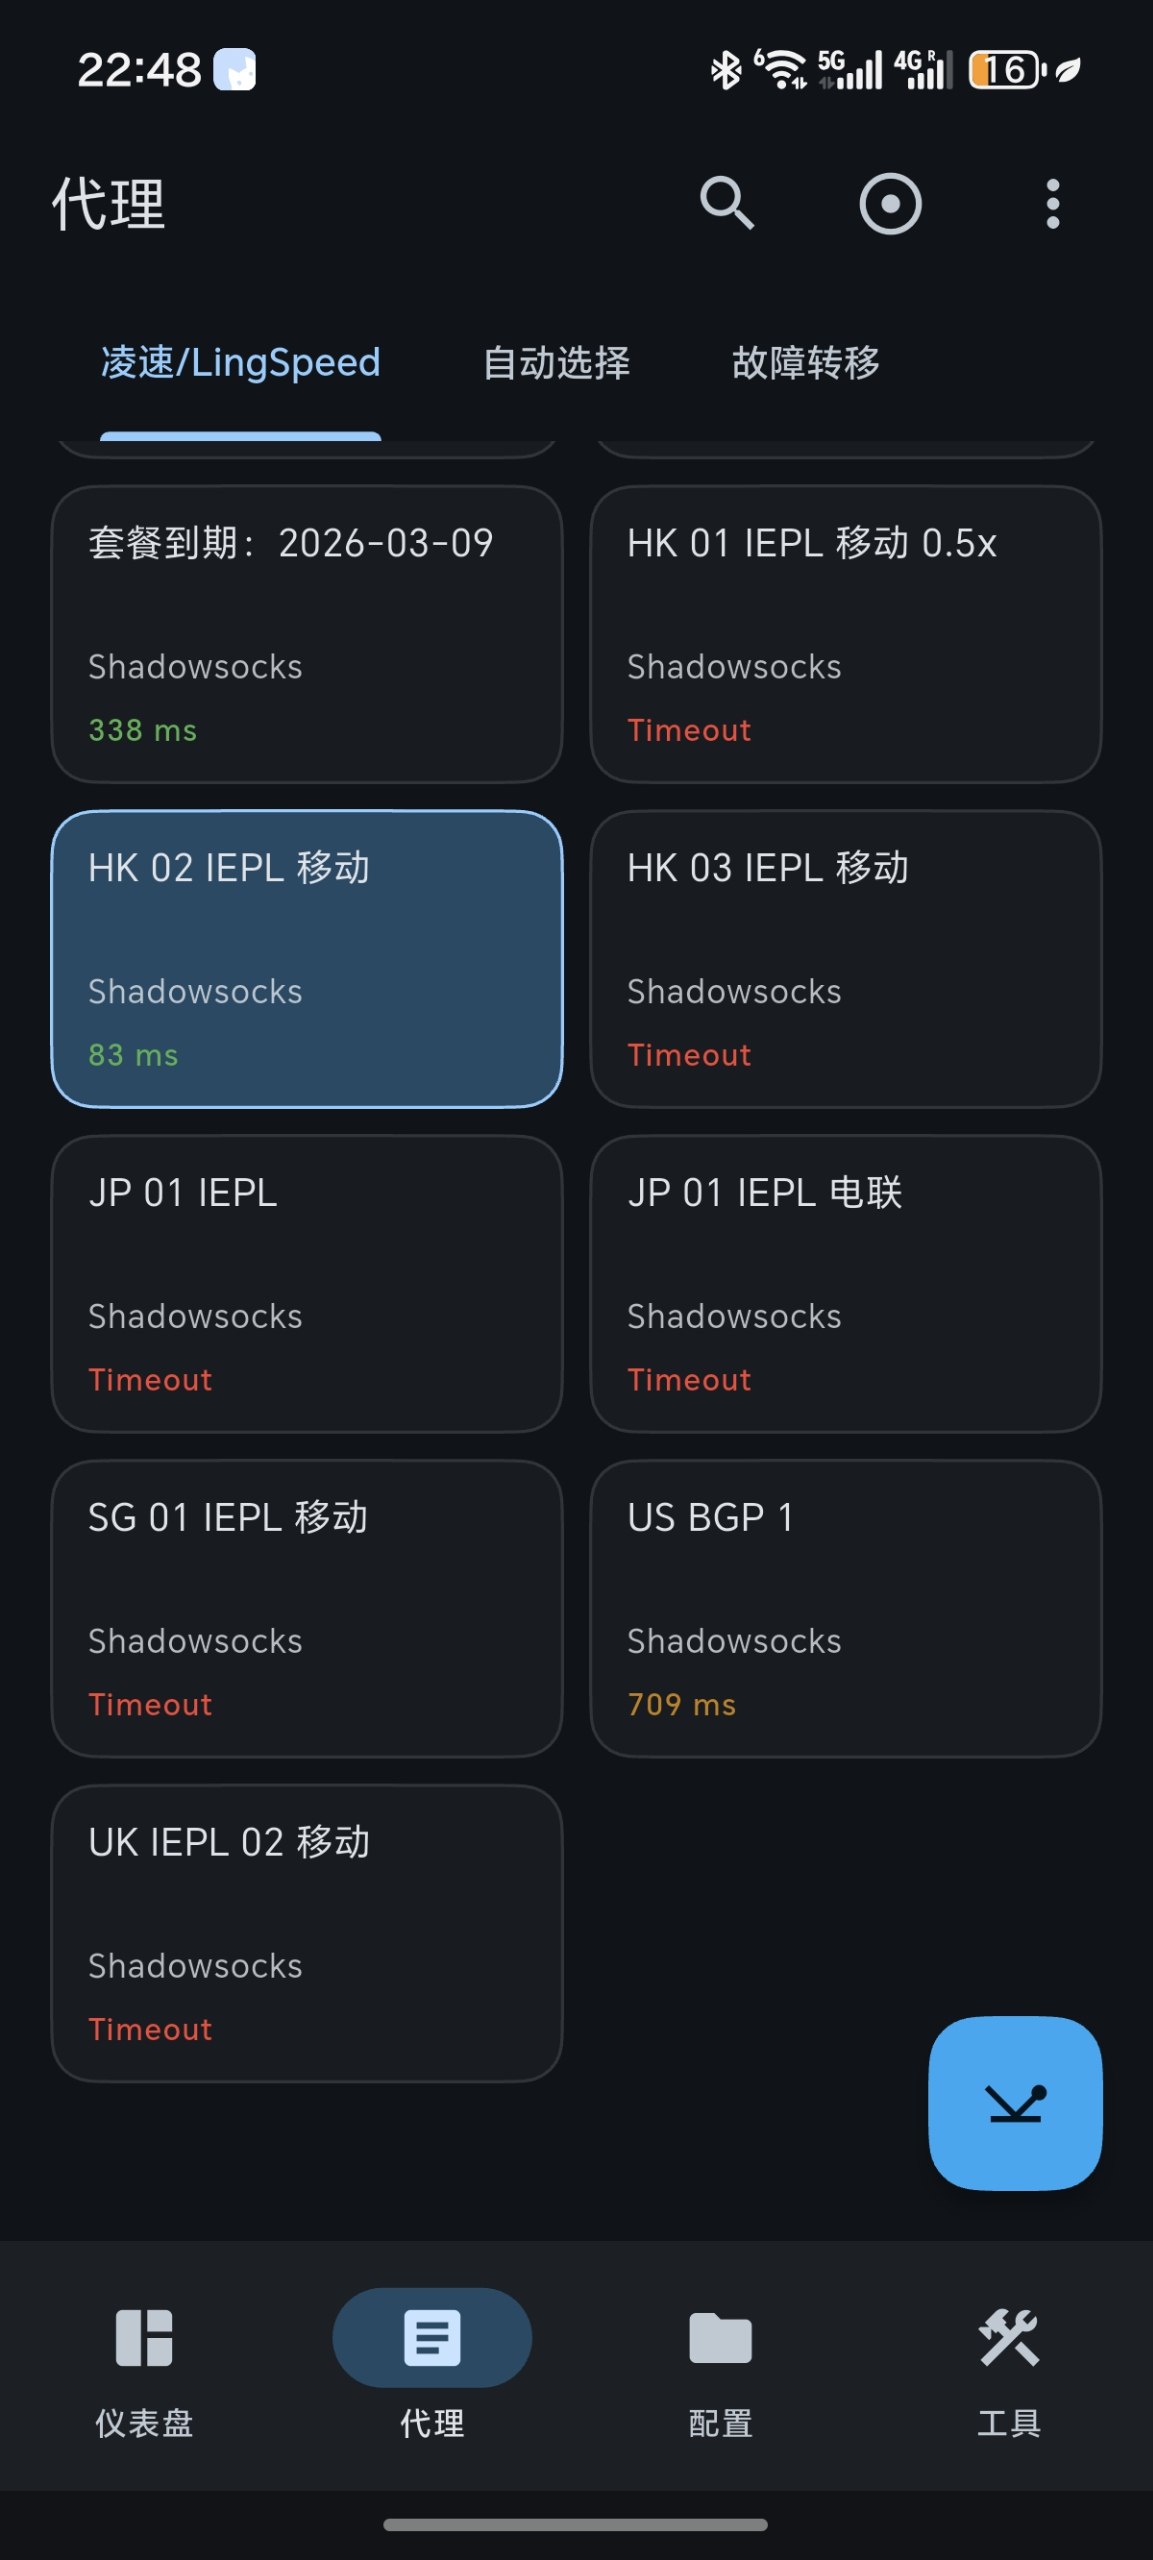Select the 代理 bottom navigation icon
This screenshot has width=1153, height=2560.
point(432,2338)
